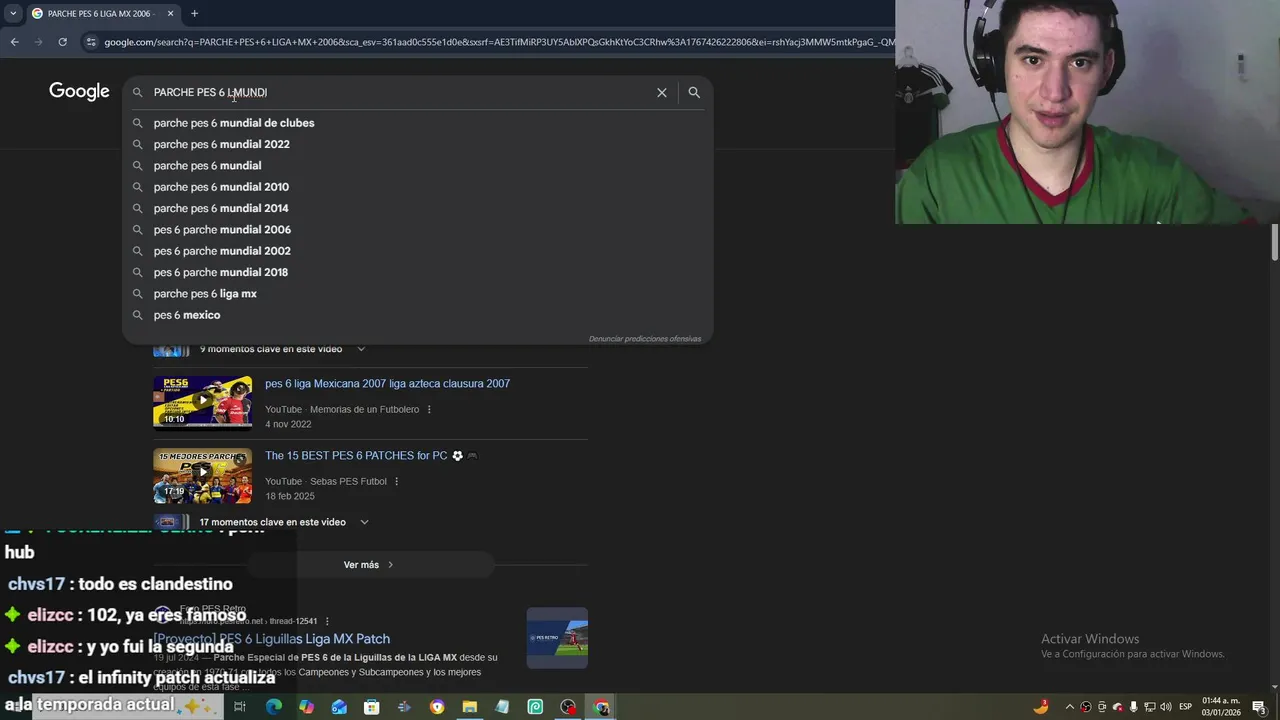1280x720 pixels.
Task: Click inside the Google search text field
Action: 400,92
